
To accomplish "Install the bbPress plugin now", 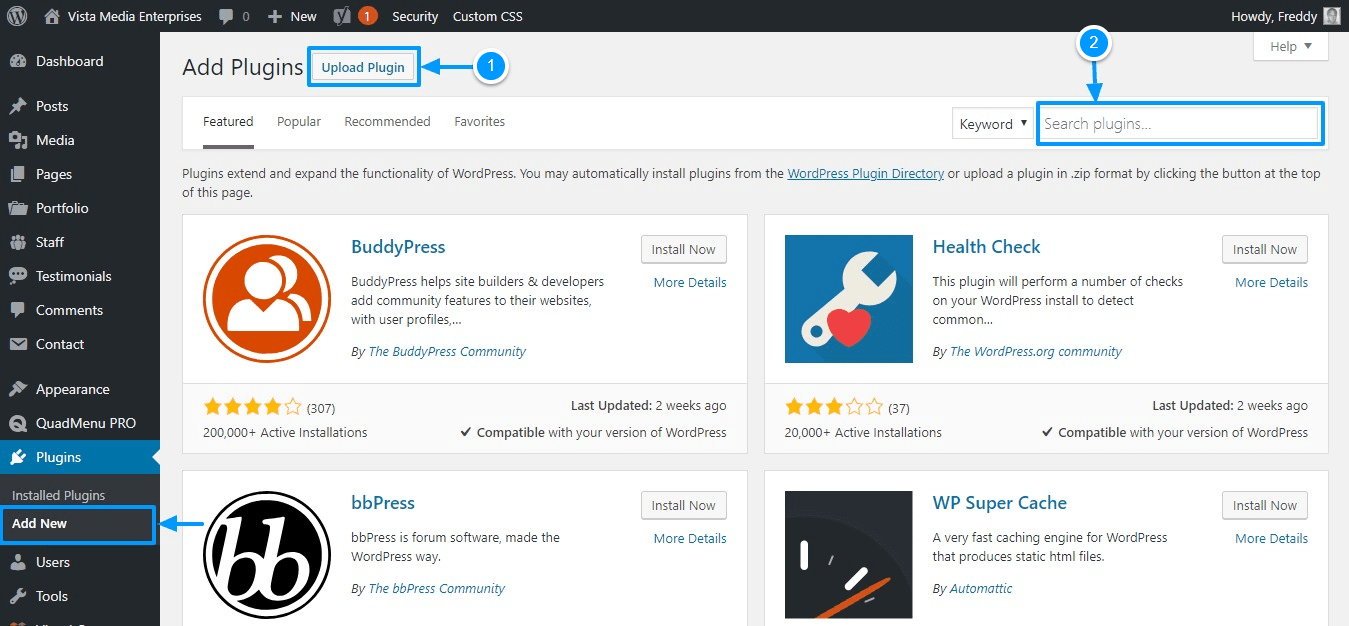I will click(684, 506).
